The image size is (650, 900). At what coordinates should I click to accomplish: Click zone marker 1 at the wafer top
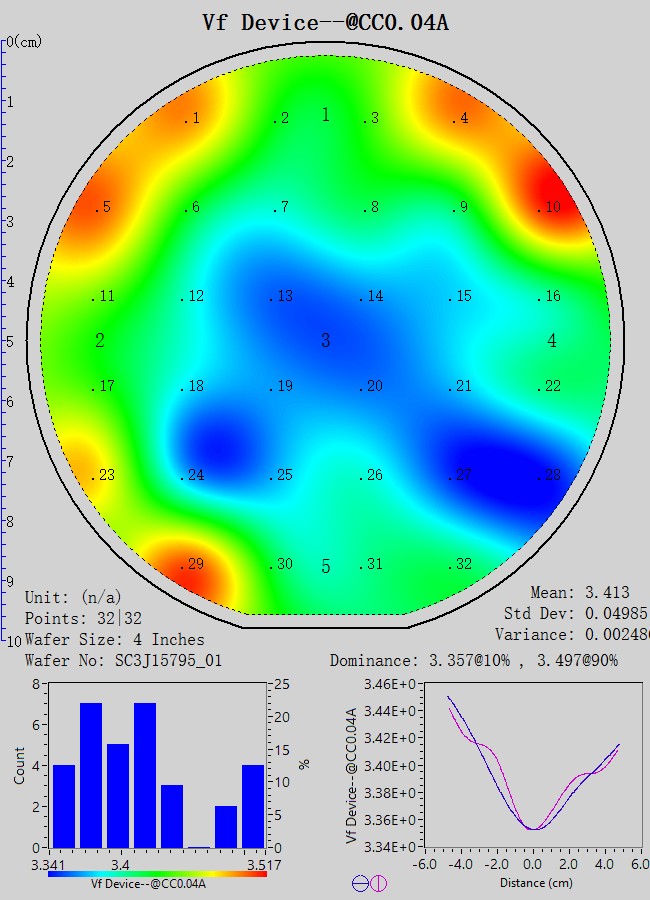325,115
